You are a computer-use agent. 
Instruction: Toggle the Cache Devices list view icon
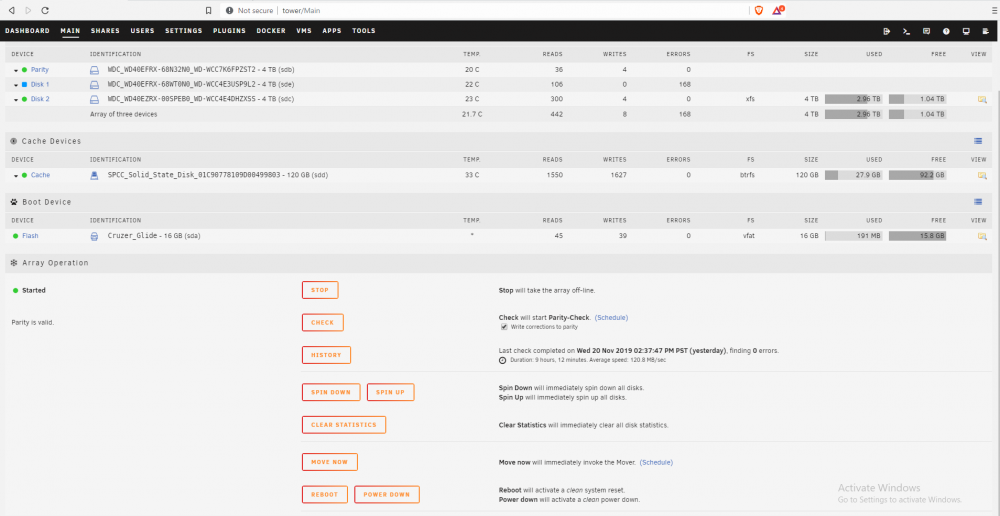pos(978,141)
